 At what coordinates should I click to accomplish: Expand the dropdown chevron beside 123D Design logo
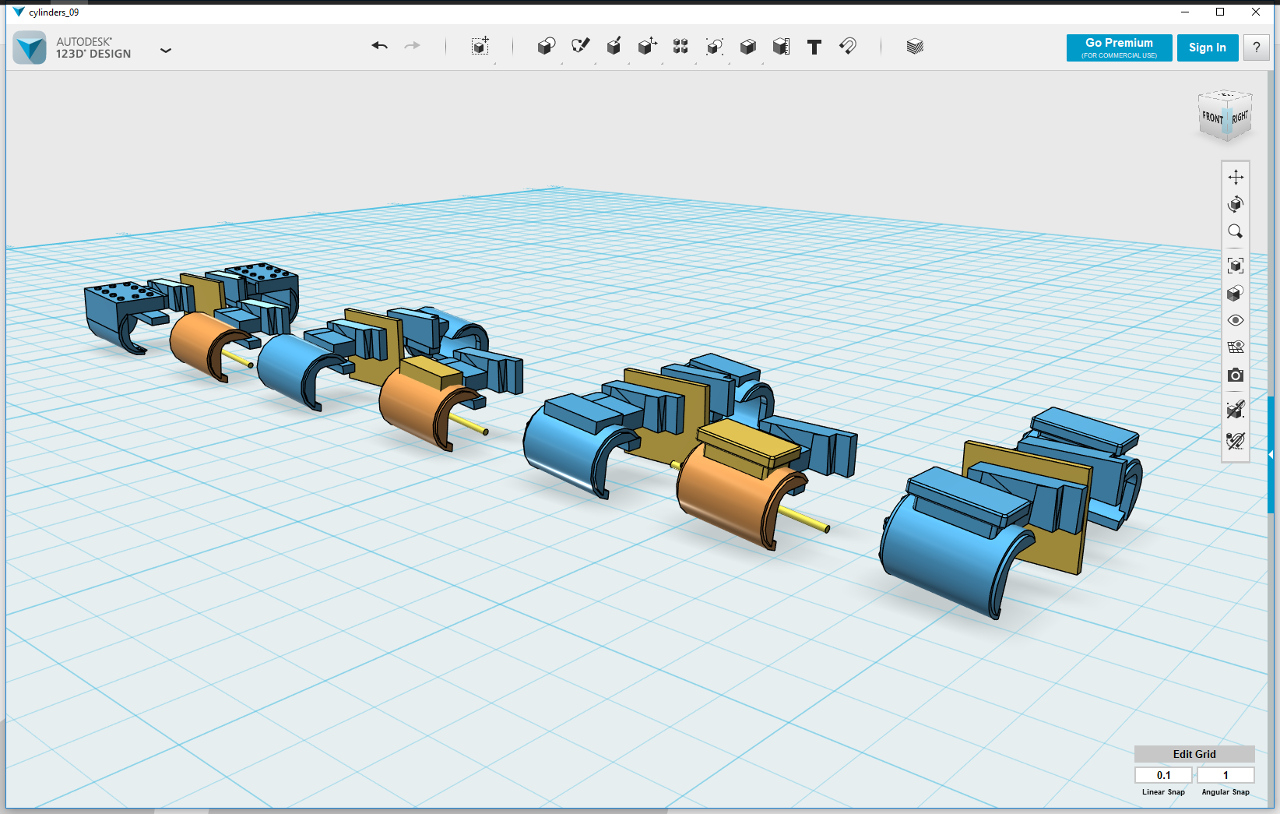click(165, 49)
